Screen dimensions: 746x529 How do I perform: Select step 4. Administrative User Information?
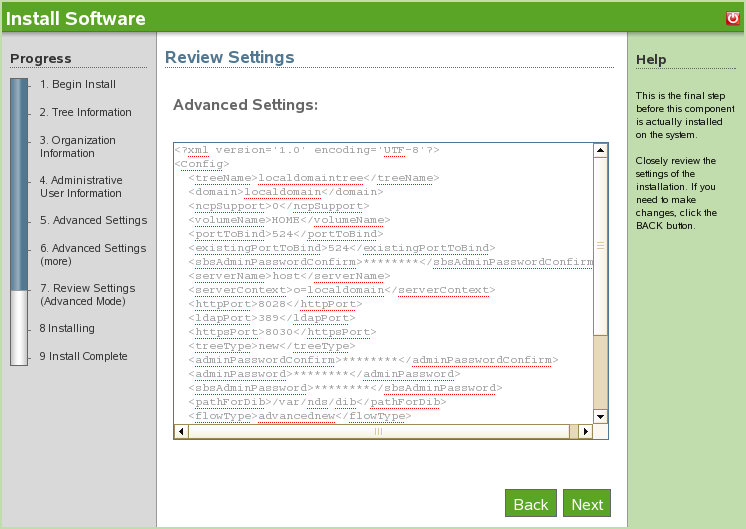click(81, 186)
